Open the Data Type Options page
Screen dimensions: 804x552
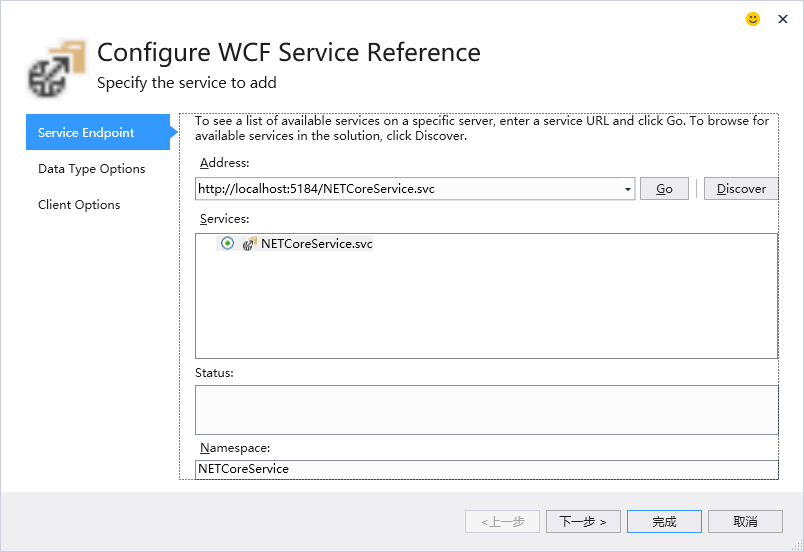click(x=91, y=169)
